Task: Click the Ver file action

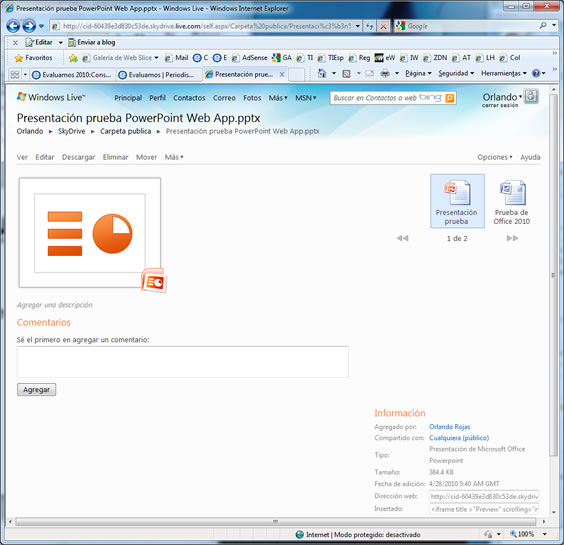Action: (x=22, y=157)
